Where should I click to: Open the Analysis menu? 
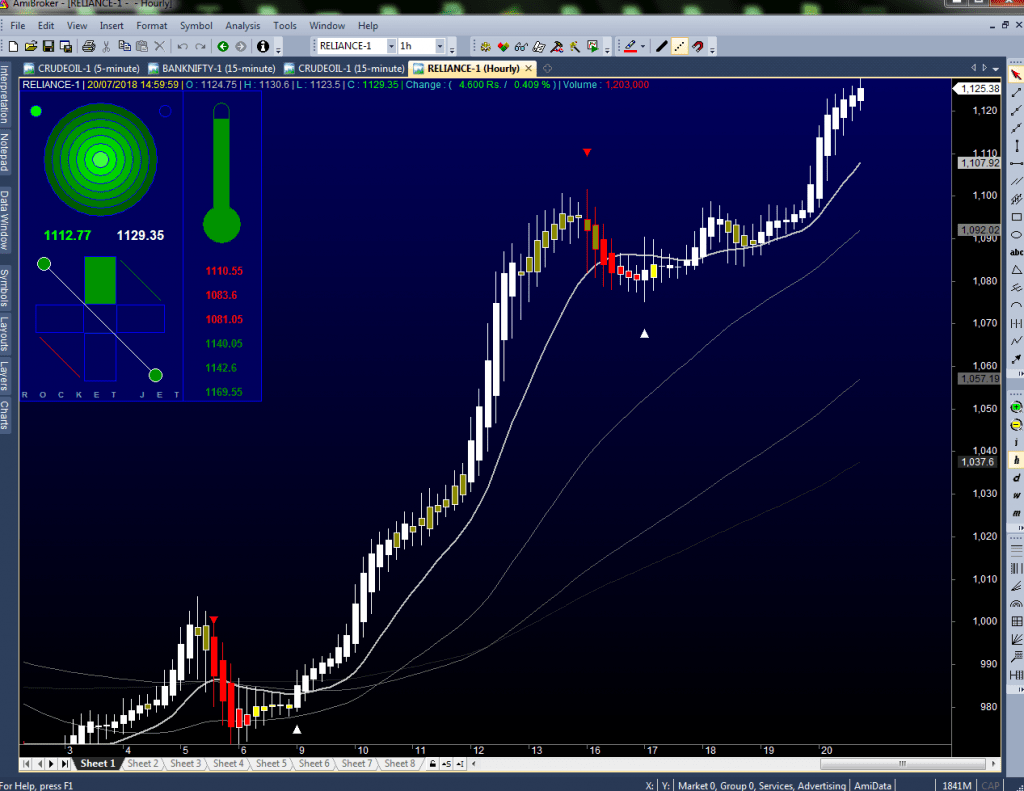[x=242, y=25]
